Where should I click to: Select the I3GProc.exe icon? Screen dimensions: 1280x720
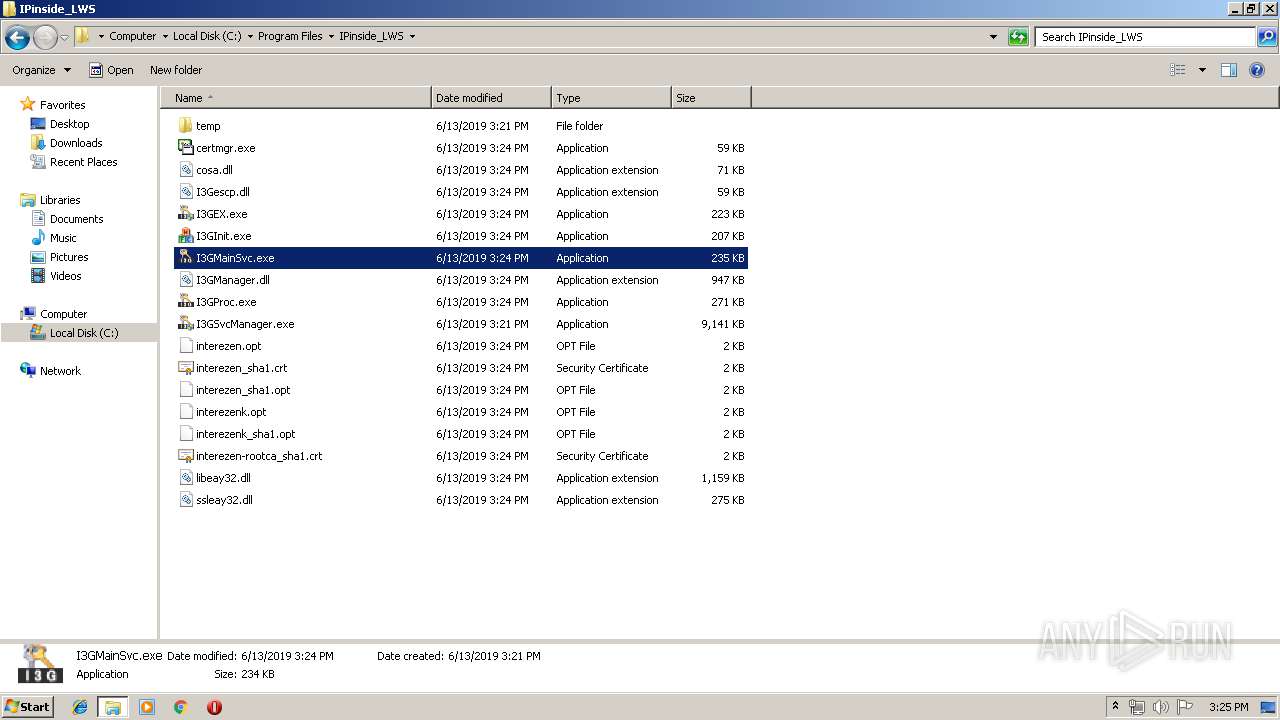(x=185, y=302)
